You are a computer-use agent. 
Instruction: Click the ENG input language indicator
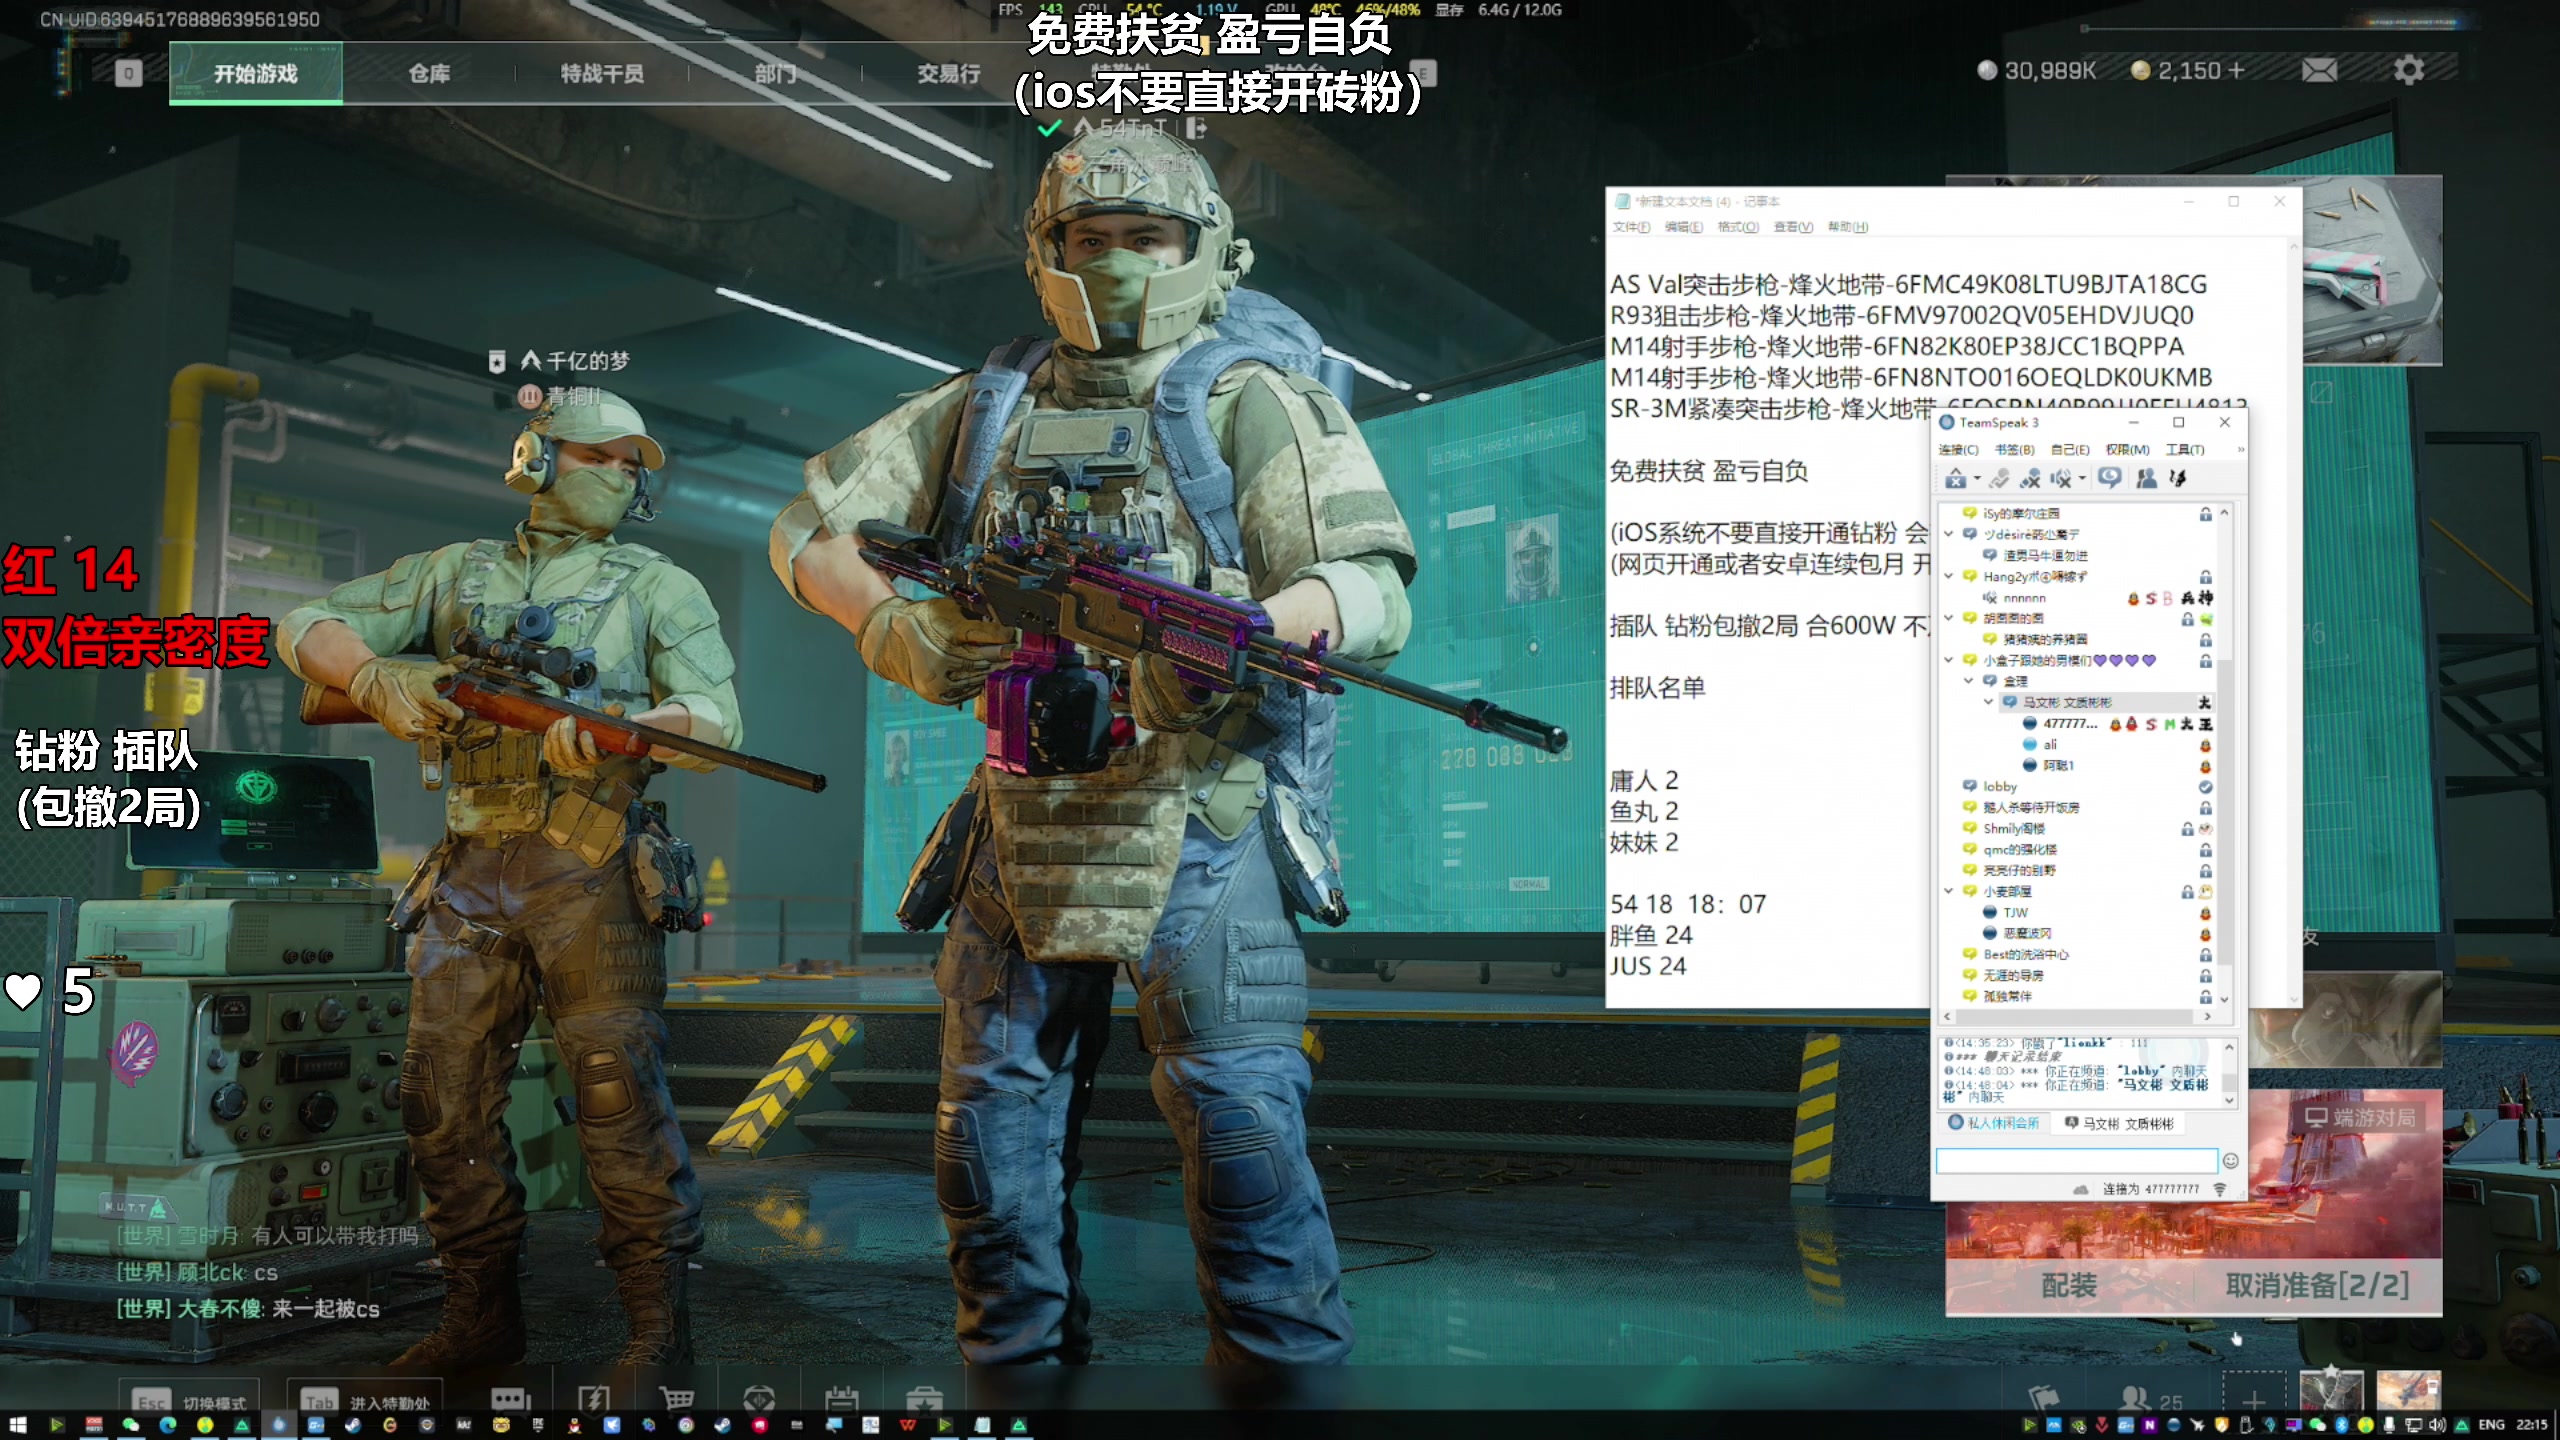(2491, 1425)
